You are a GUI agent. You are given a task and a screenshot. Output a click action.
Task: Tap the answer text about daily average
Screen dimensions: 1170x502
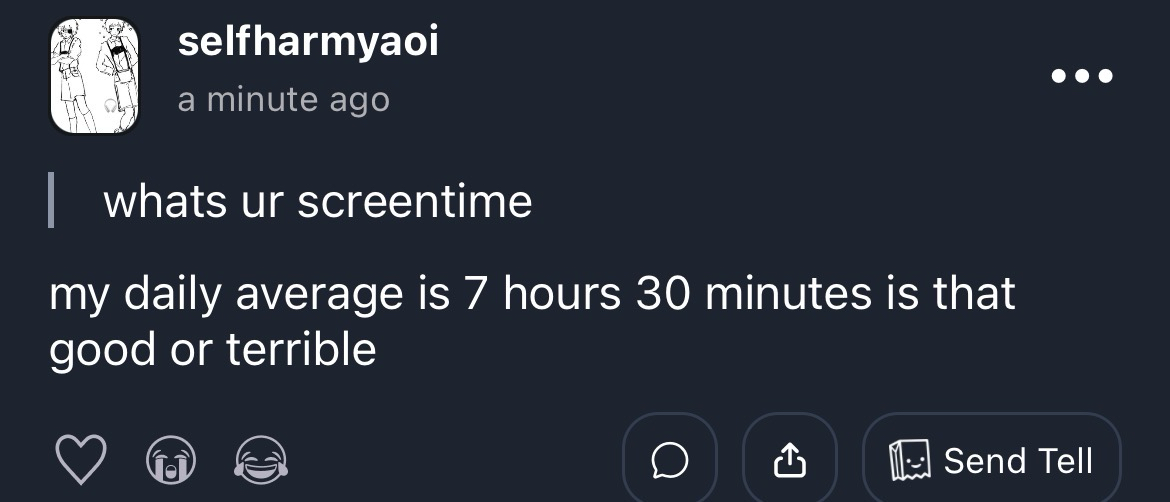click(532, 296)
